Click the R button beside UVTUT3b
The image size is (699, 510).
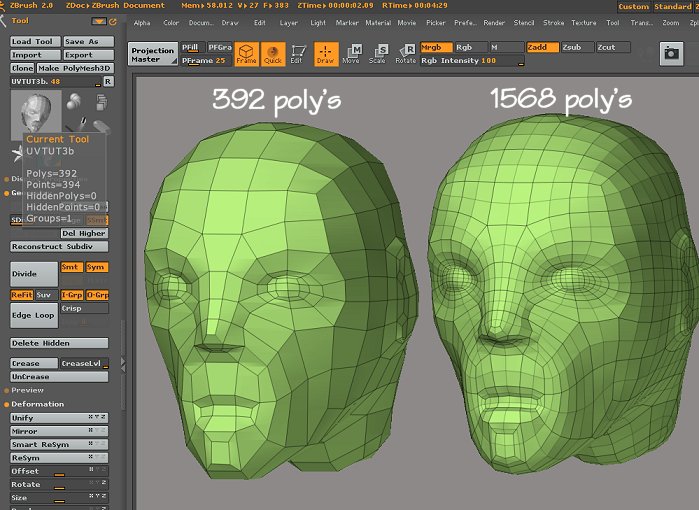(108, 81)
